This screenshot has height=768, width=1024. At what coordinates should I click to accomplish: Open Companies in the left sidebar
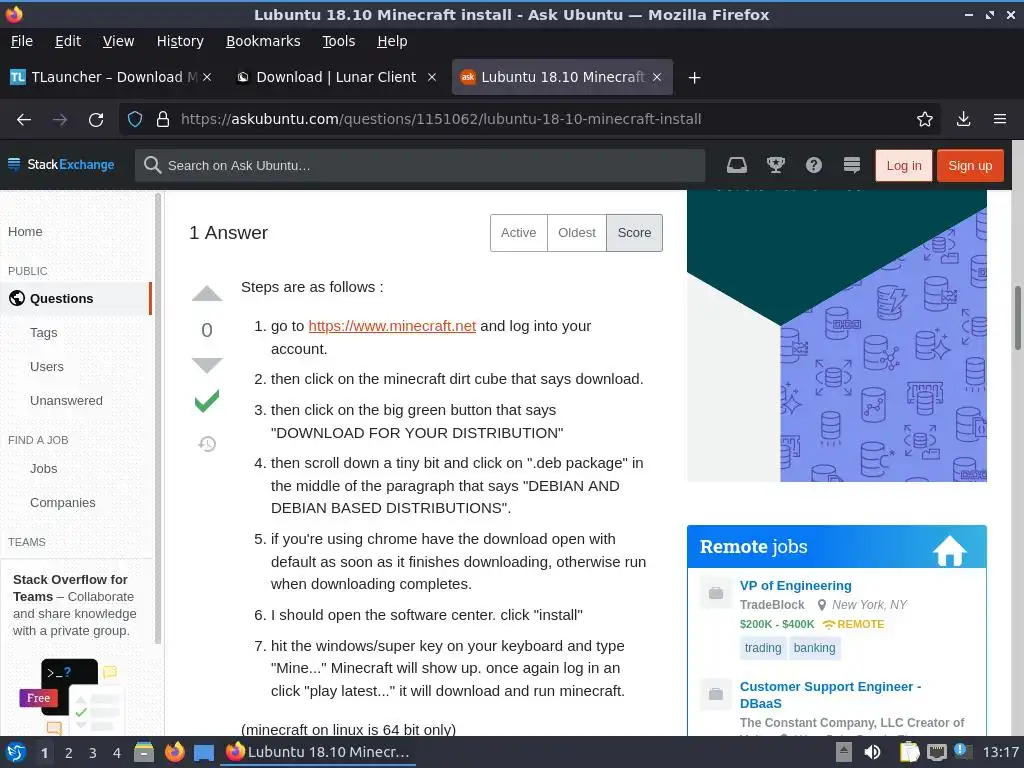63,503
